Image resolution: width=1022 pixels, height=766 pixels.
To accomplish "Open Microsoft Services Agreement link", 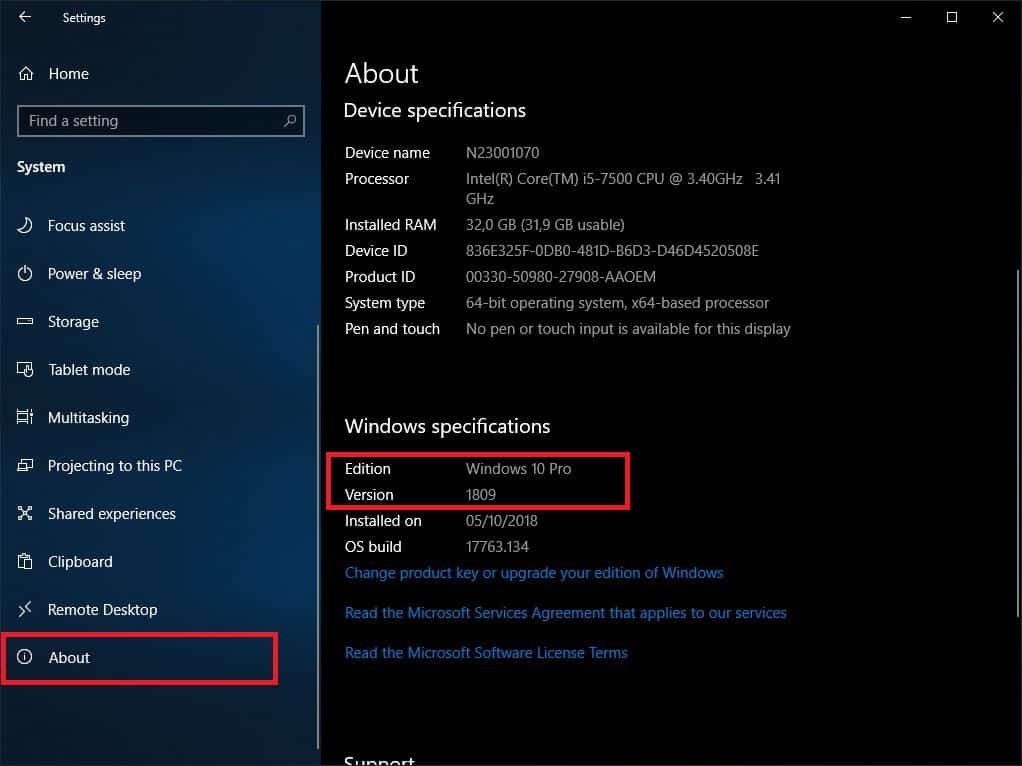I will pos(566,613).
